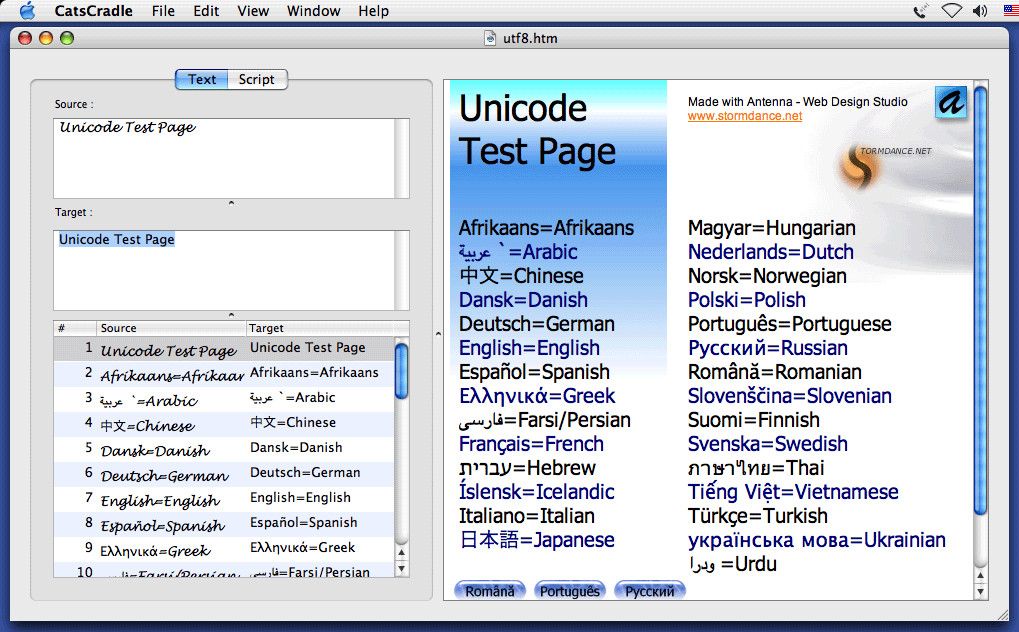
Task: Click the phone status icon in menu bar
Action: 920,11
